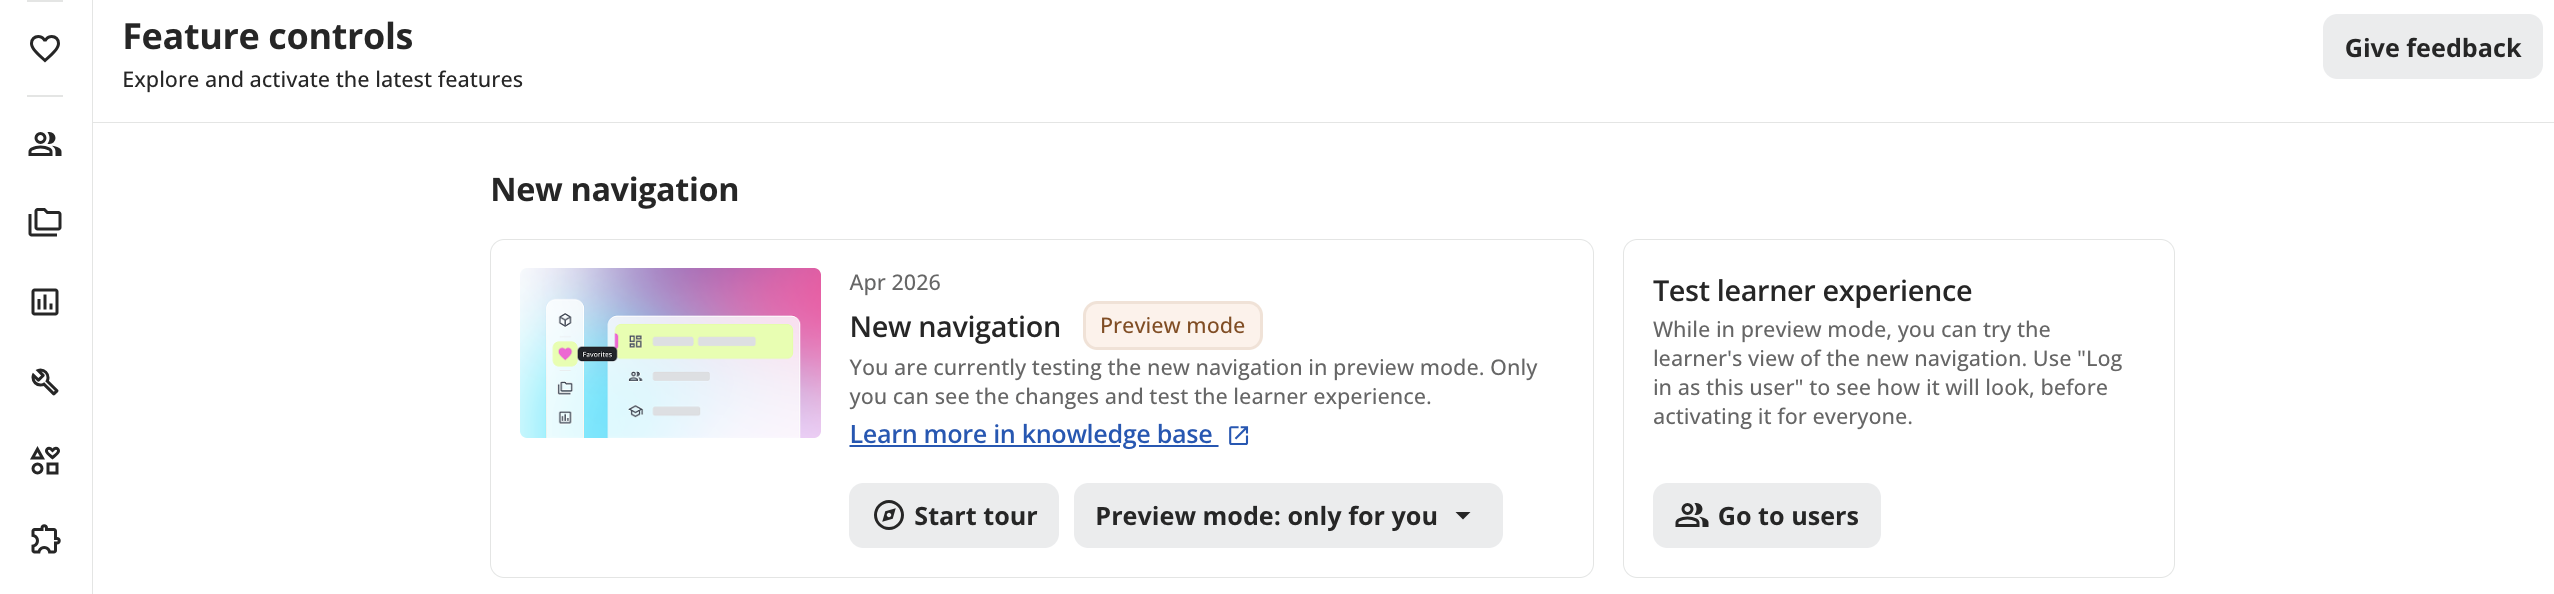Open Favorites heart icon in sidebar
The width and height of the screenshot is (2554, 594).
click(45, 48)
